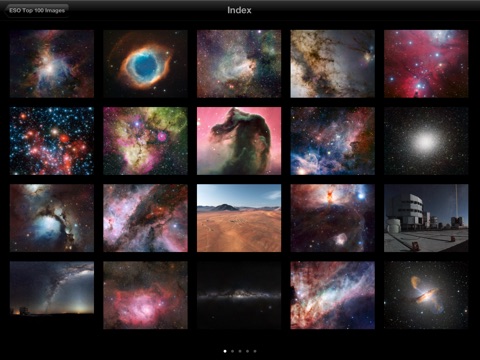Select the pink and green nebula thumbnail
This screenshot has width=480, height=360.
(x=145, y=141)
